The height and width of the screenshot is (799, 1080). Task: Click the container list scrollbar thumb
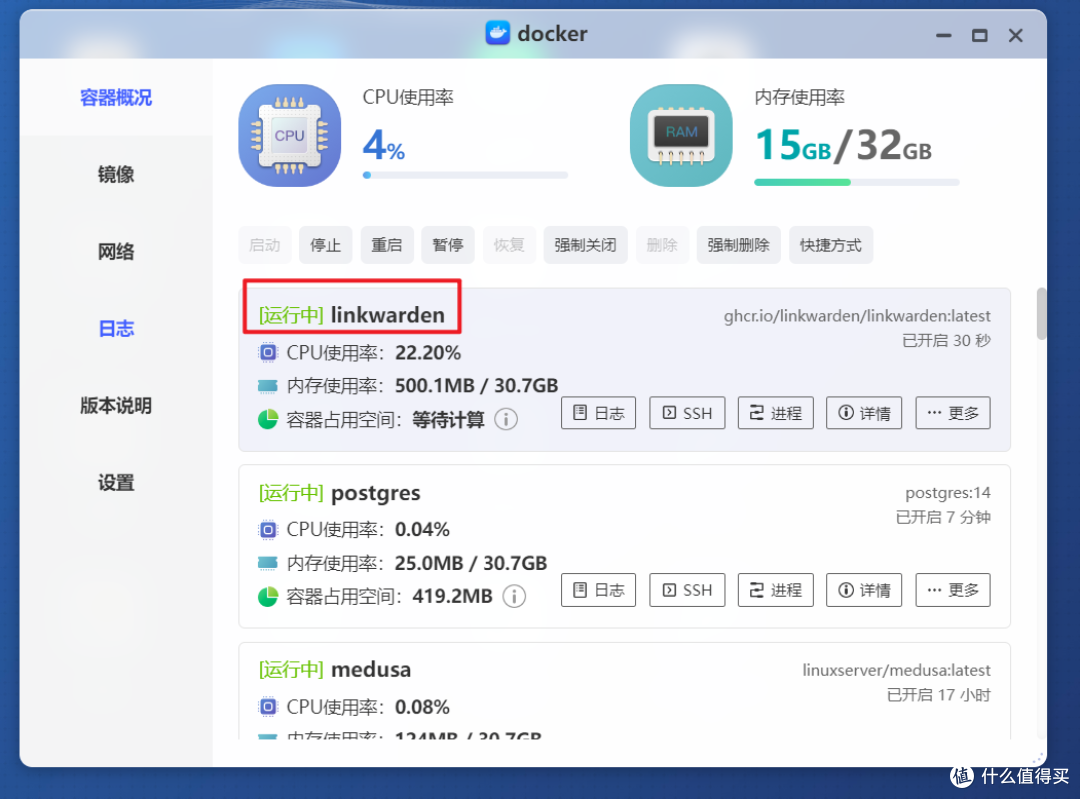point(1041,313)
